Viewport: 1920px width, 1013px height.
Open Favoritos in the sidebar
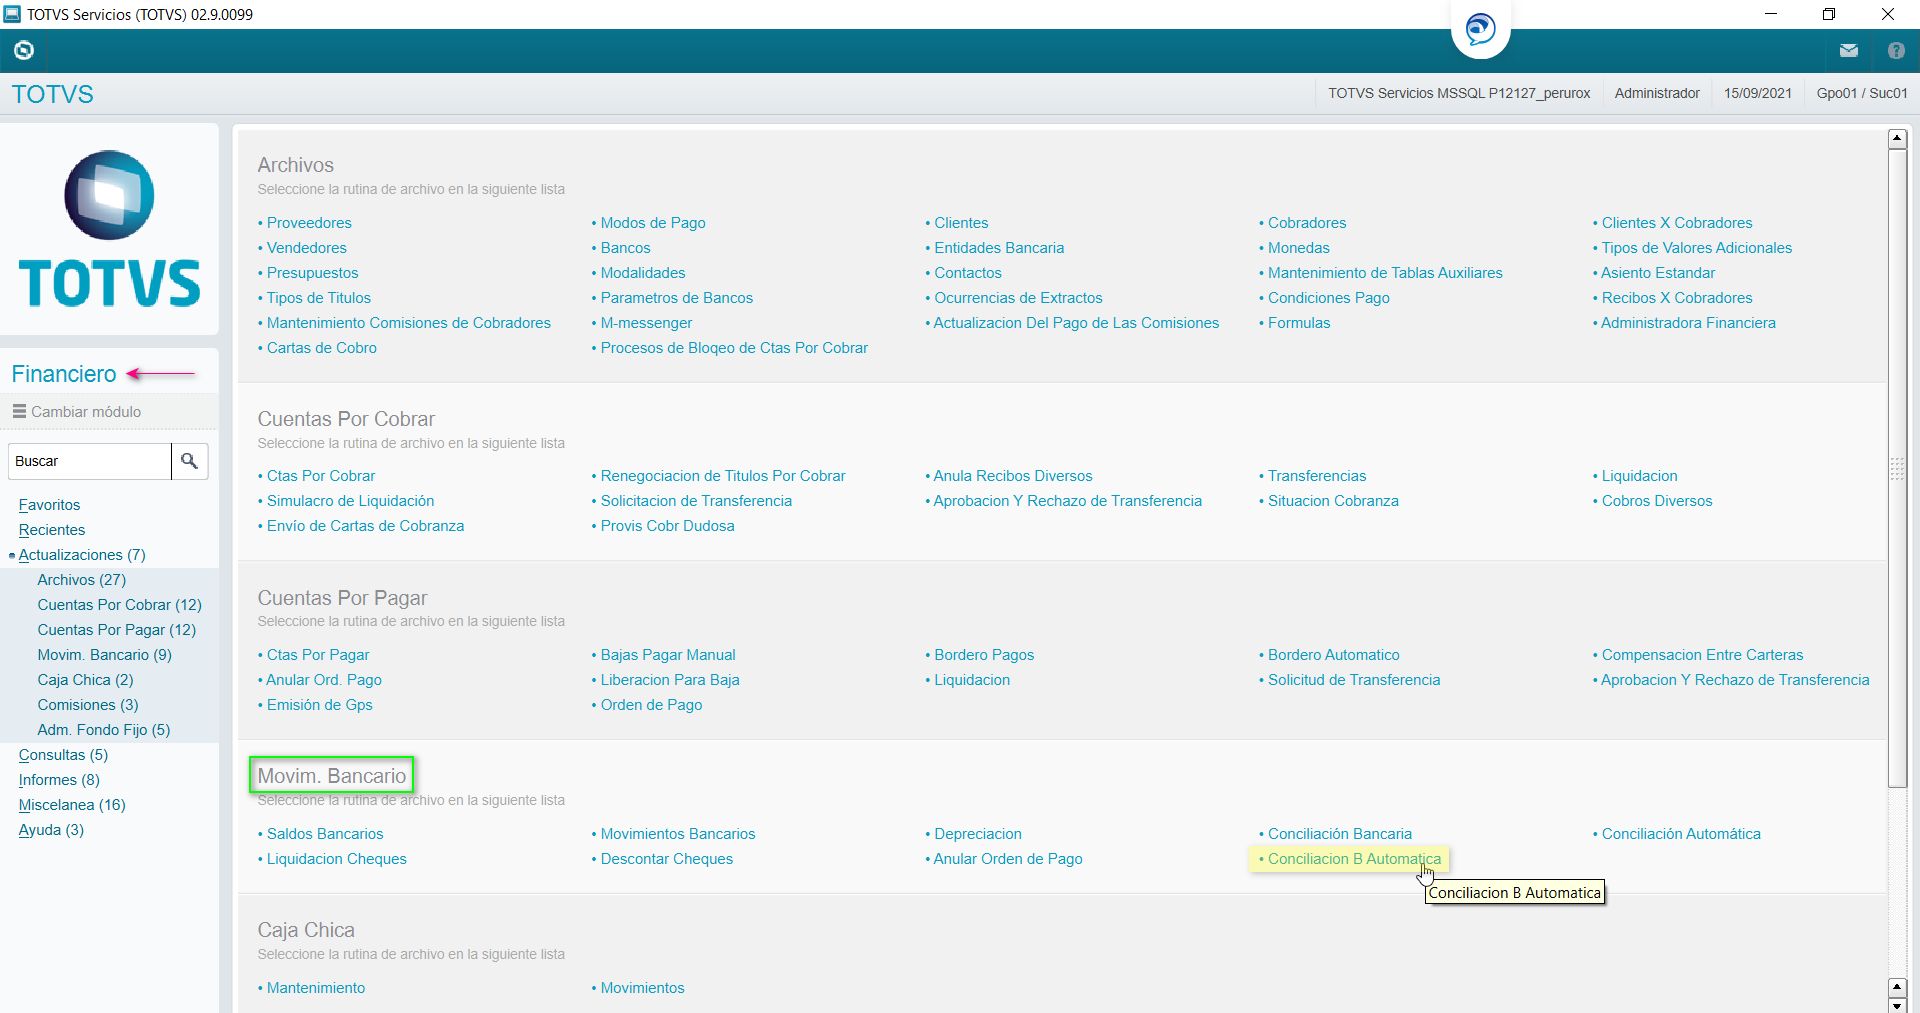click(49, 505)
